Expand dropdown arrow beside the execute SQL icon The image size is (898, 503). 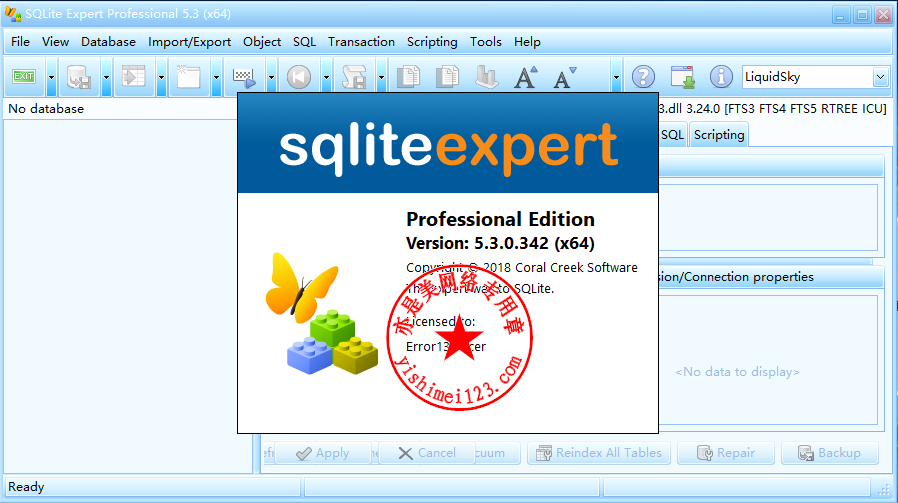(271, 77)
